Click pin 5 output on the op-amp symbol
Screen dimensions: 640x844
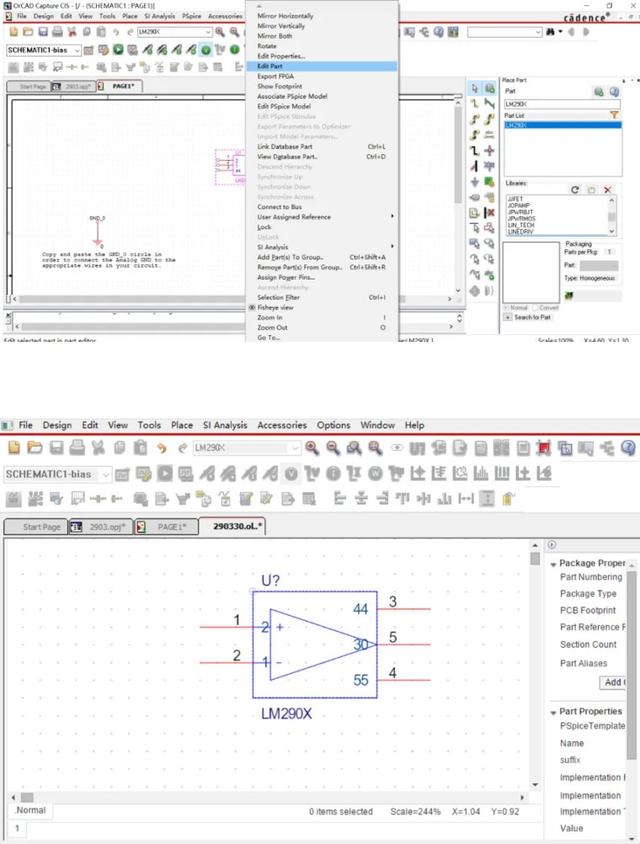click(404, 644)
